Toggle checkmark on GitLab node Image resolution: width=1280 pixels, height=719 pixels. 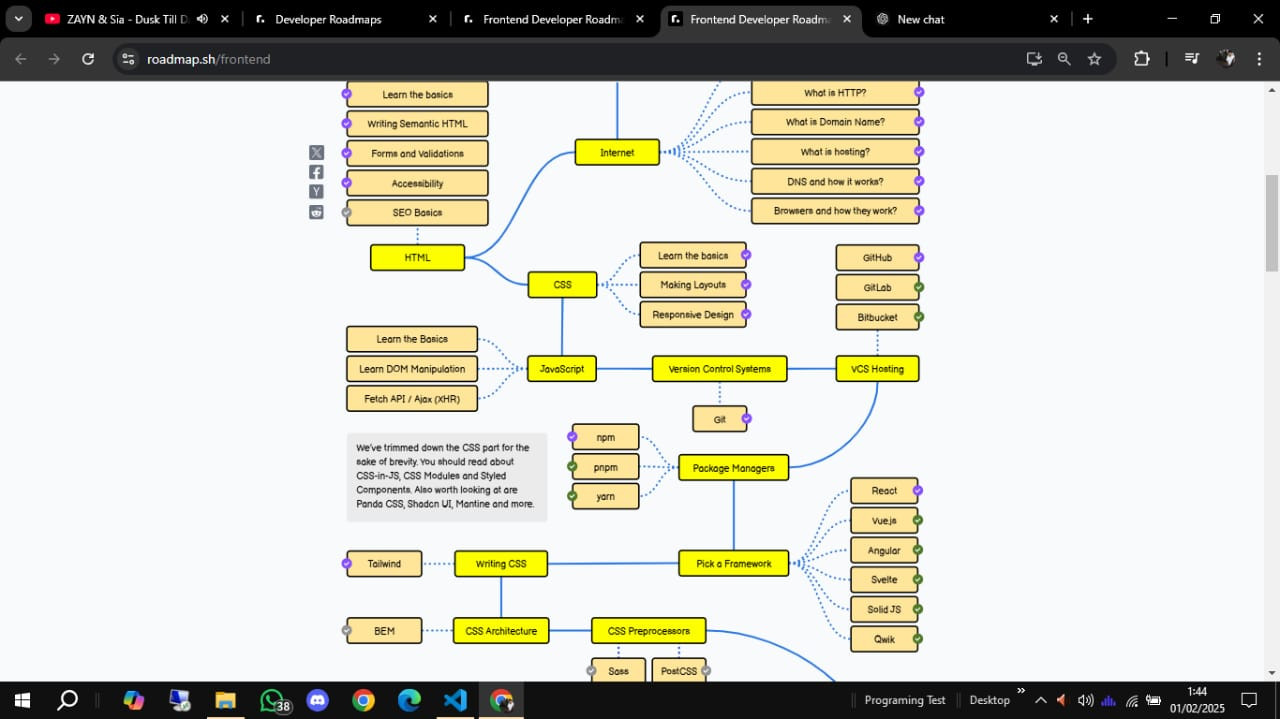click(919, 287)
